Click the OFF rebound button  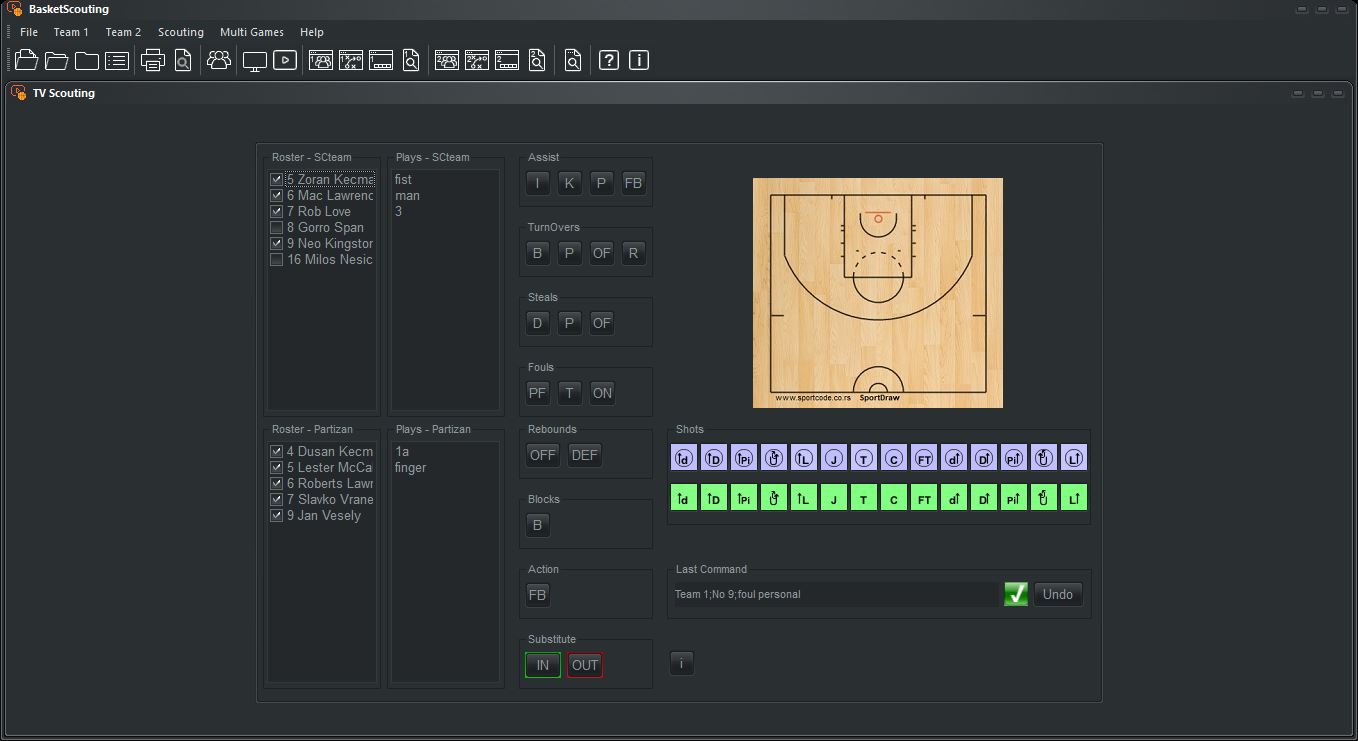(x=543, y=455)
